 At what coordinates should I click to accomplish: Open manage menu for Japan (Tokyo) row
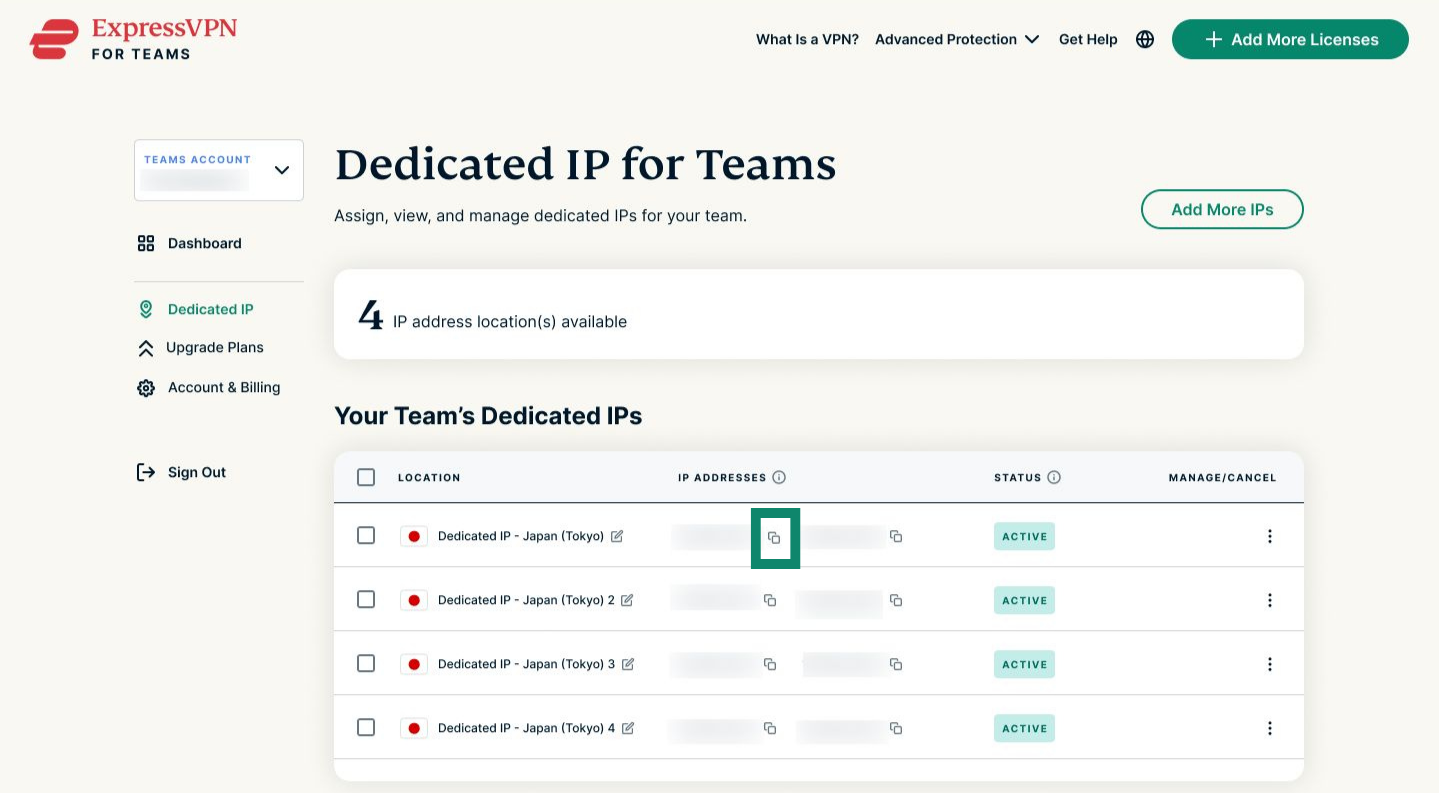click(1270, 536)
